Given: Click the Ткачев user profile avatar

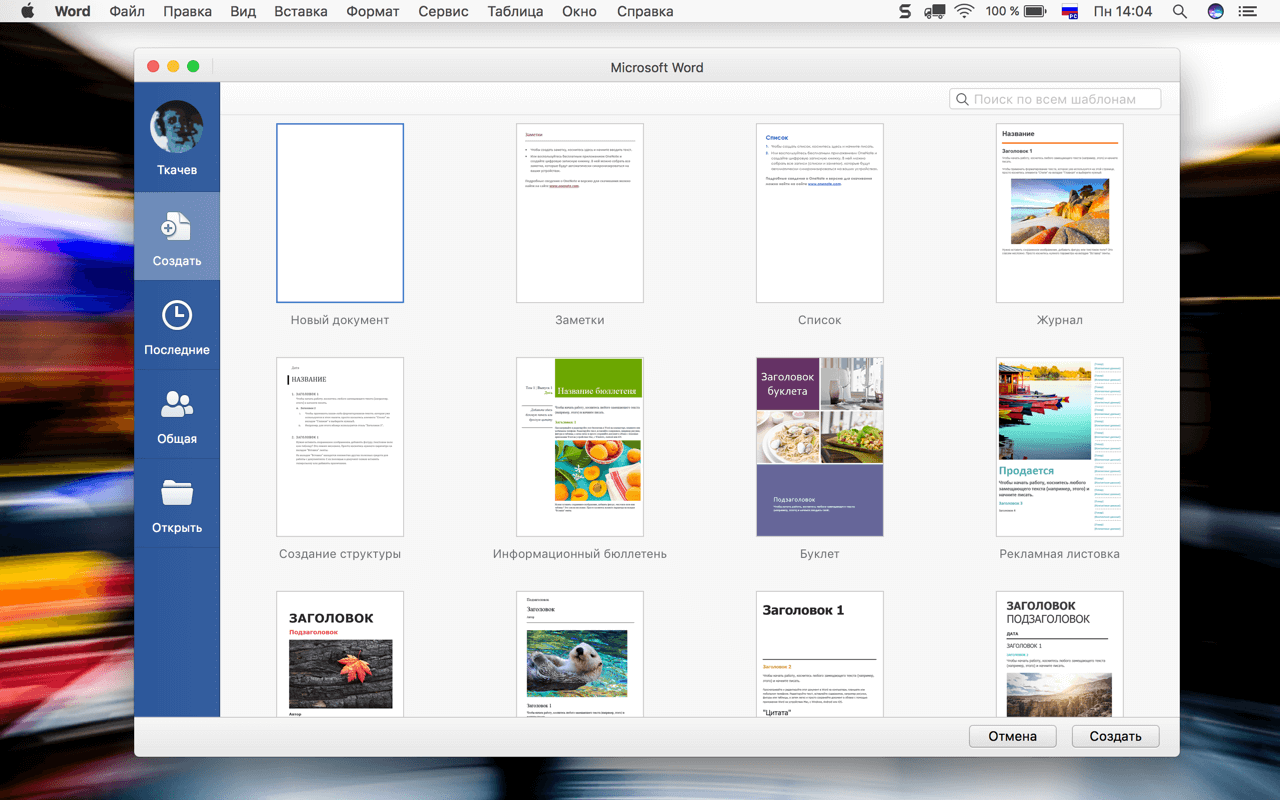Looking at the screenshot, I should click(x=177, y=127).
